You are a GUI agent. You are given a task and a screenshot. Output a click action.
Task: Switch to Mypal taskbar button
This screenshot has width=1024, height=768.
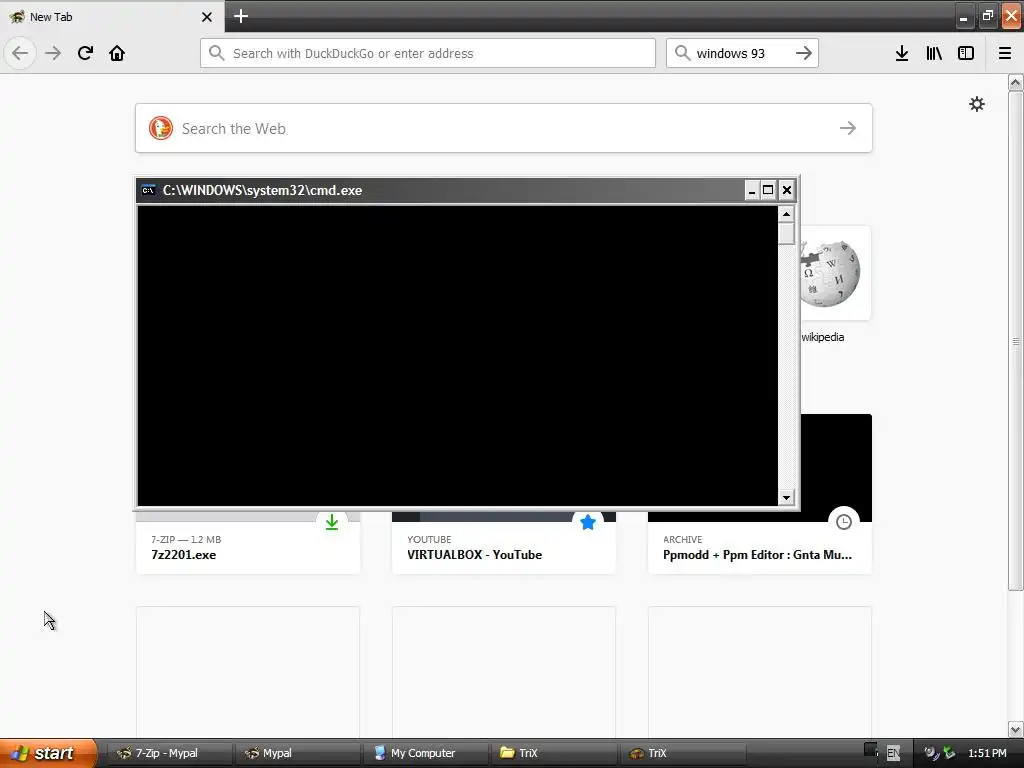pos(296,753)
